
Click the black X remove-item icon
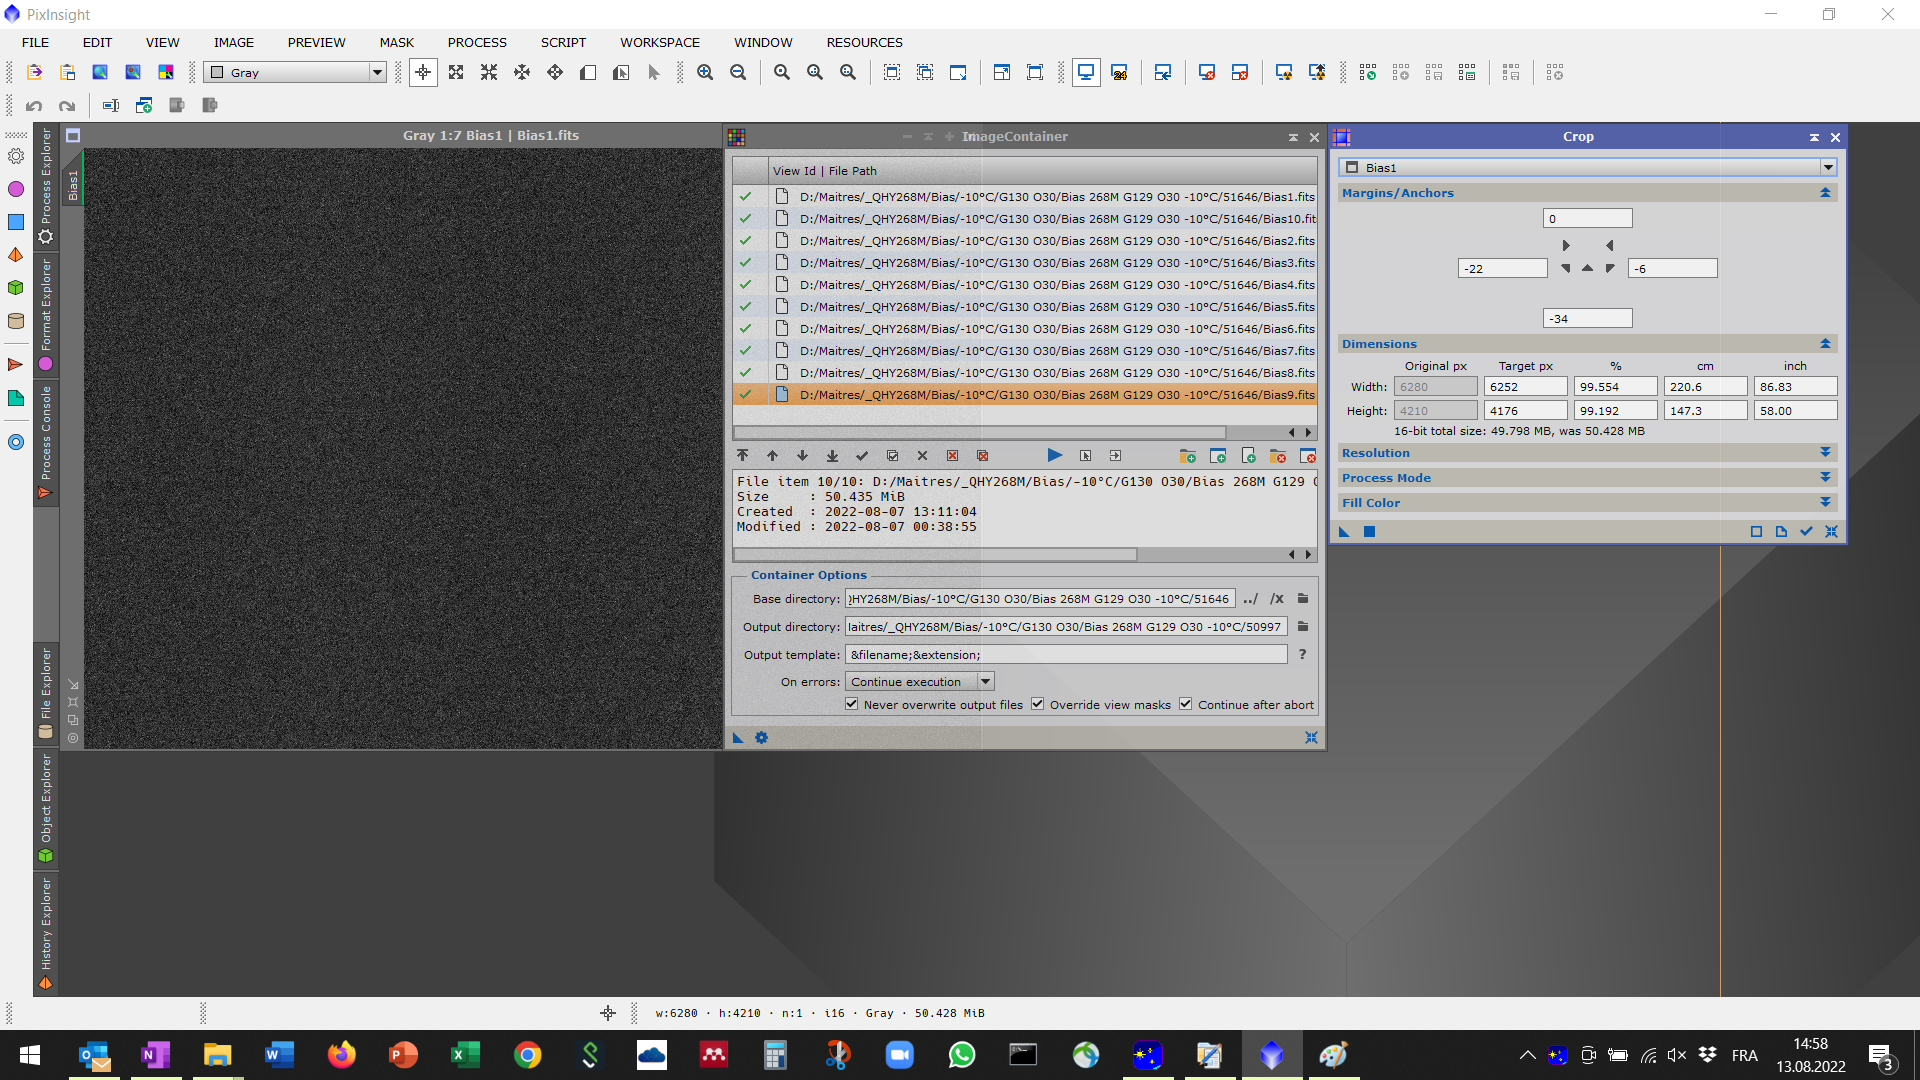click(922, 455)
